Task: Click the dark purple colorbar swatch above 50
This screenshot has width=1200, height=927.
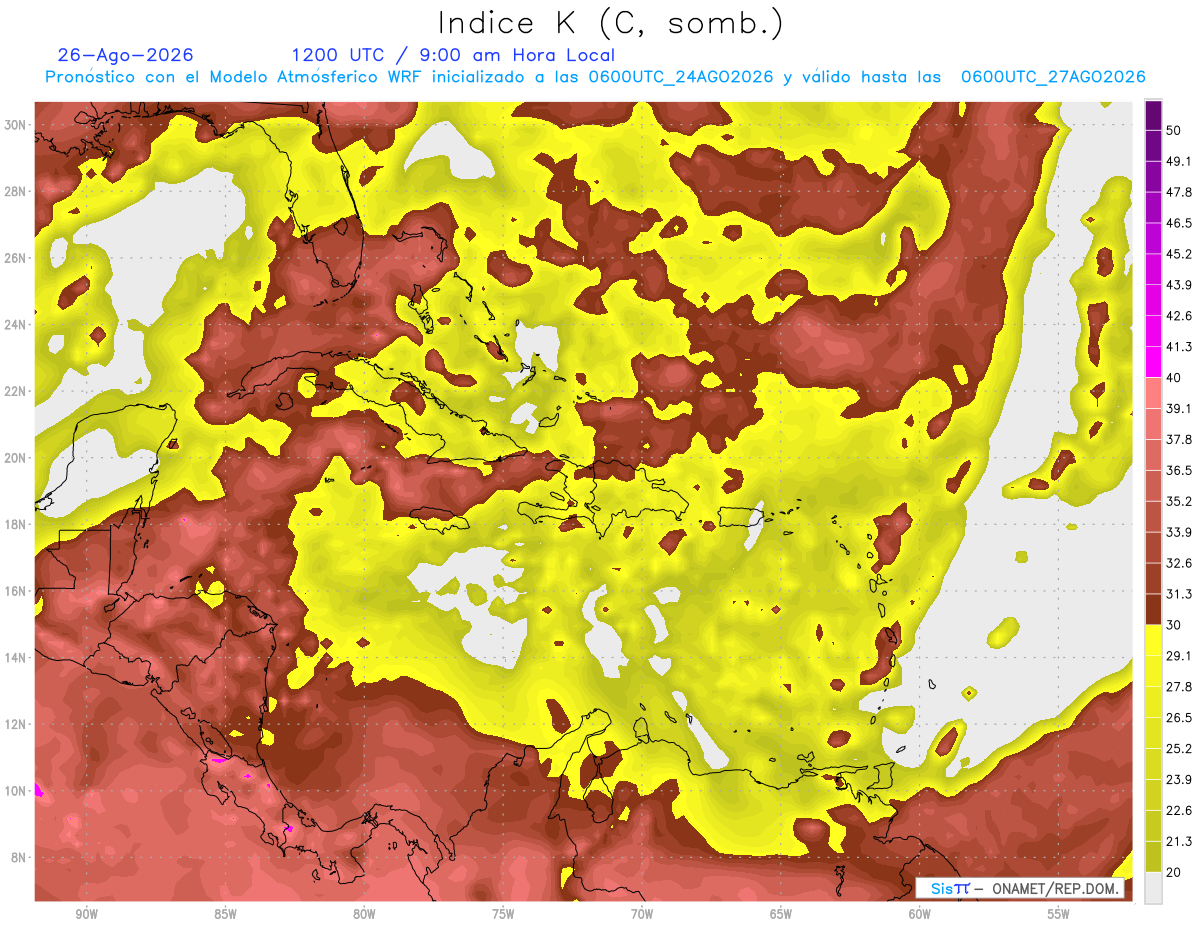Action: [1153, 115]
